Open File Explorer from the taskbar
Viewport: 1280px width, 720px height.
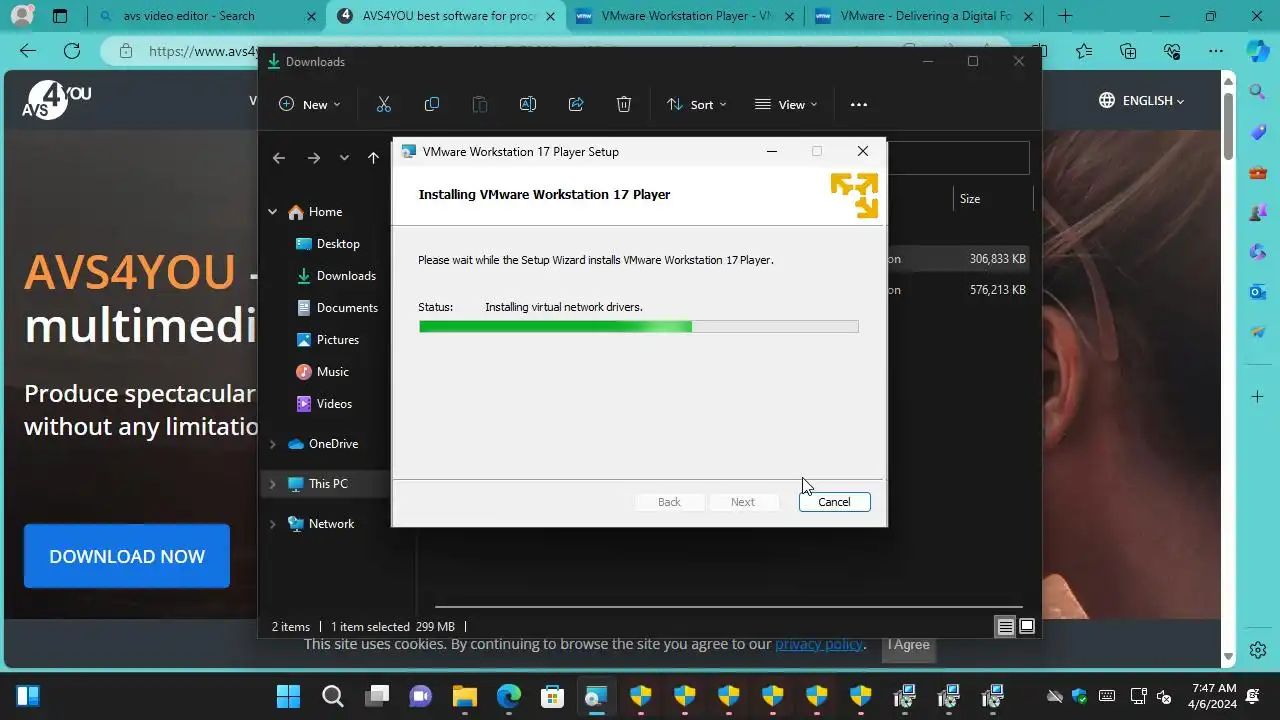click(464, 696)
